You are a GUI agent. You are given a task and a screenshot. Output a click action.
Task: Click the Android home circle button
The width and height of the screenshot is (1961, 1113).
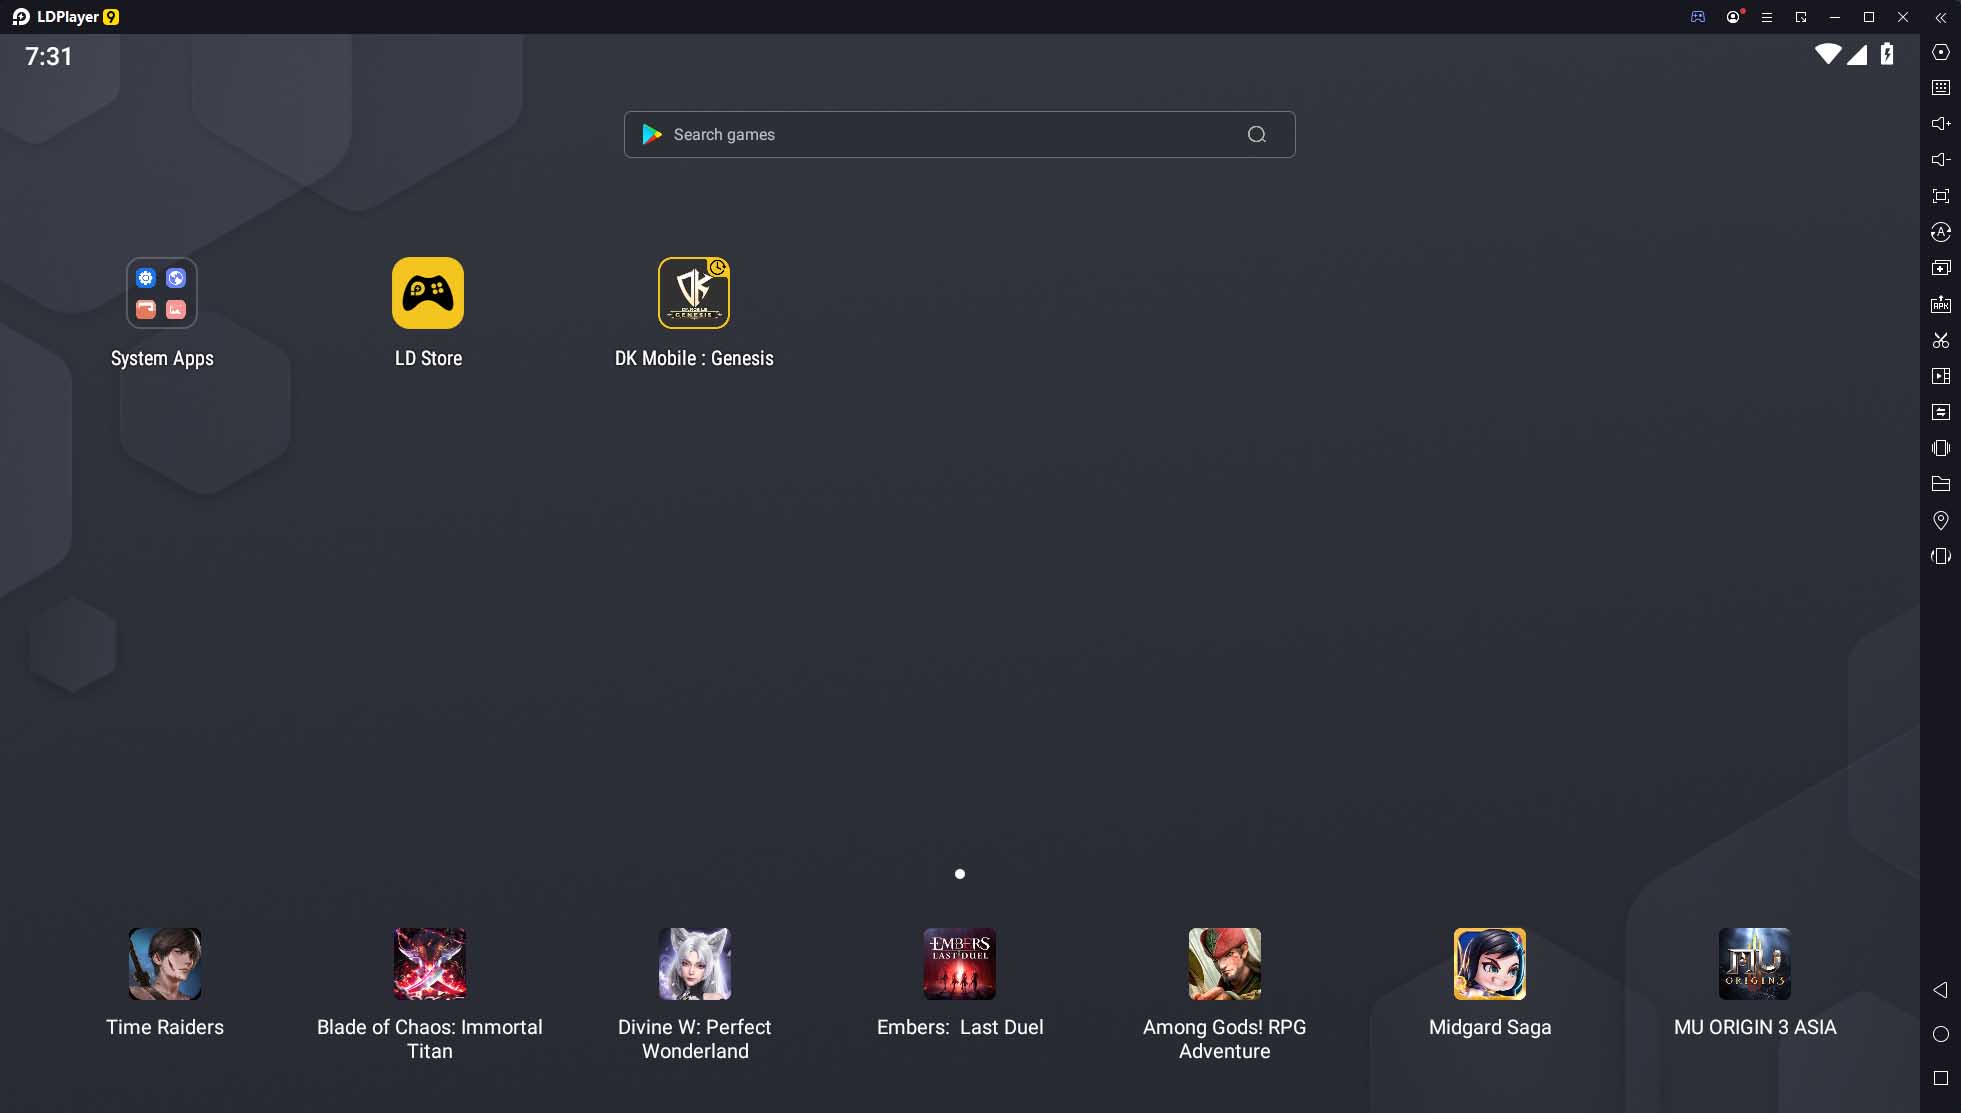(1941, 1034)
